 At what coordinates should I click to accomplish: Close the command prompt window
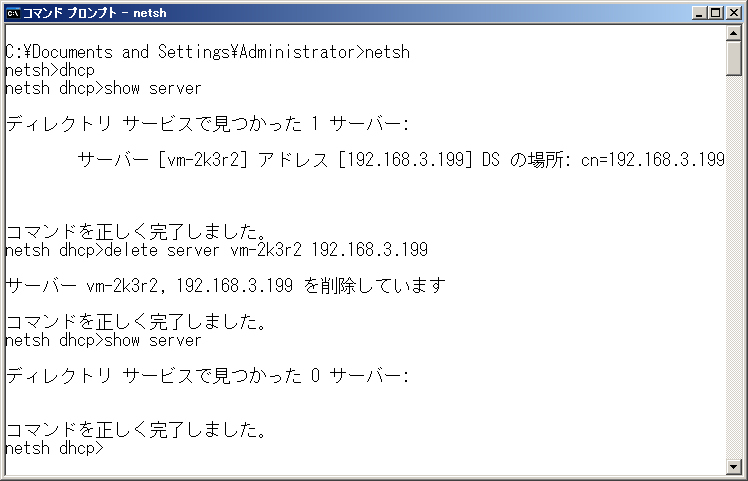[734, 13]
